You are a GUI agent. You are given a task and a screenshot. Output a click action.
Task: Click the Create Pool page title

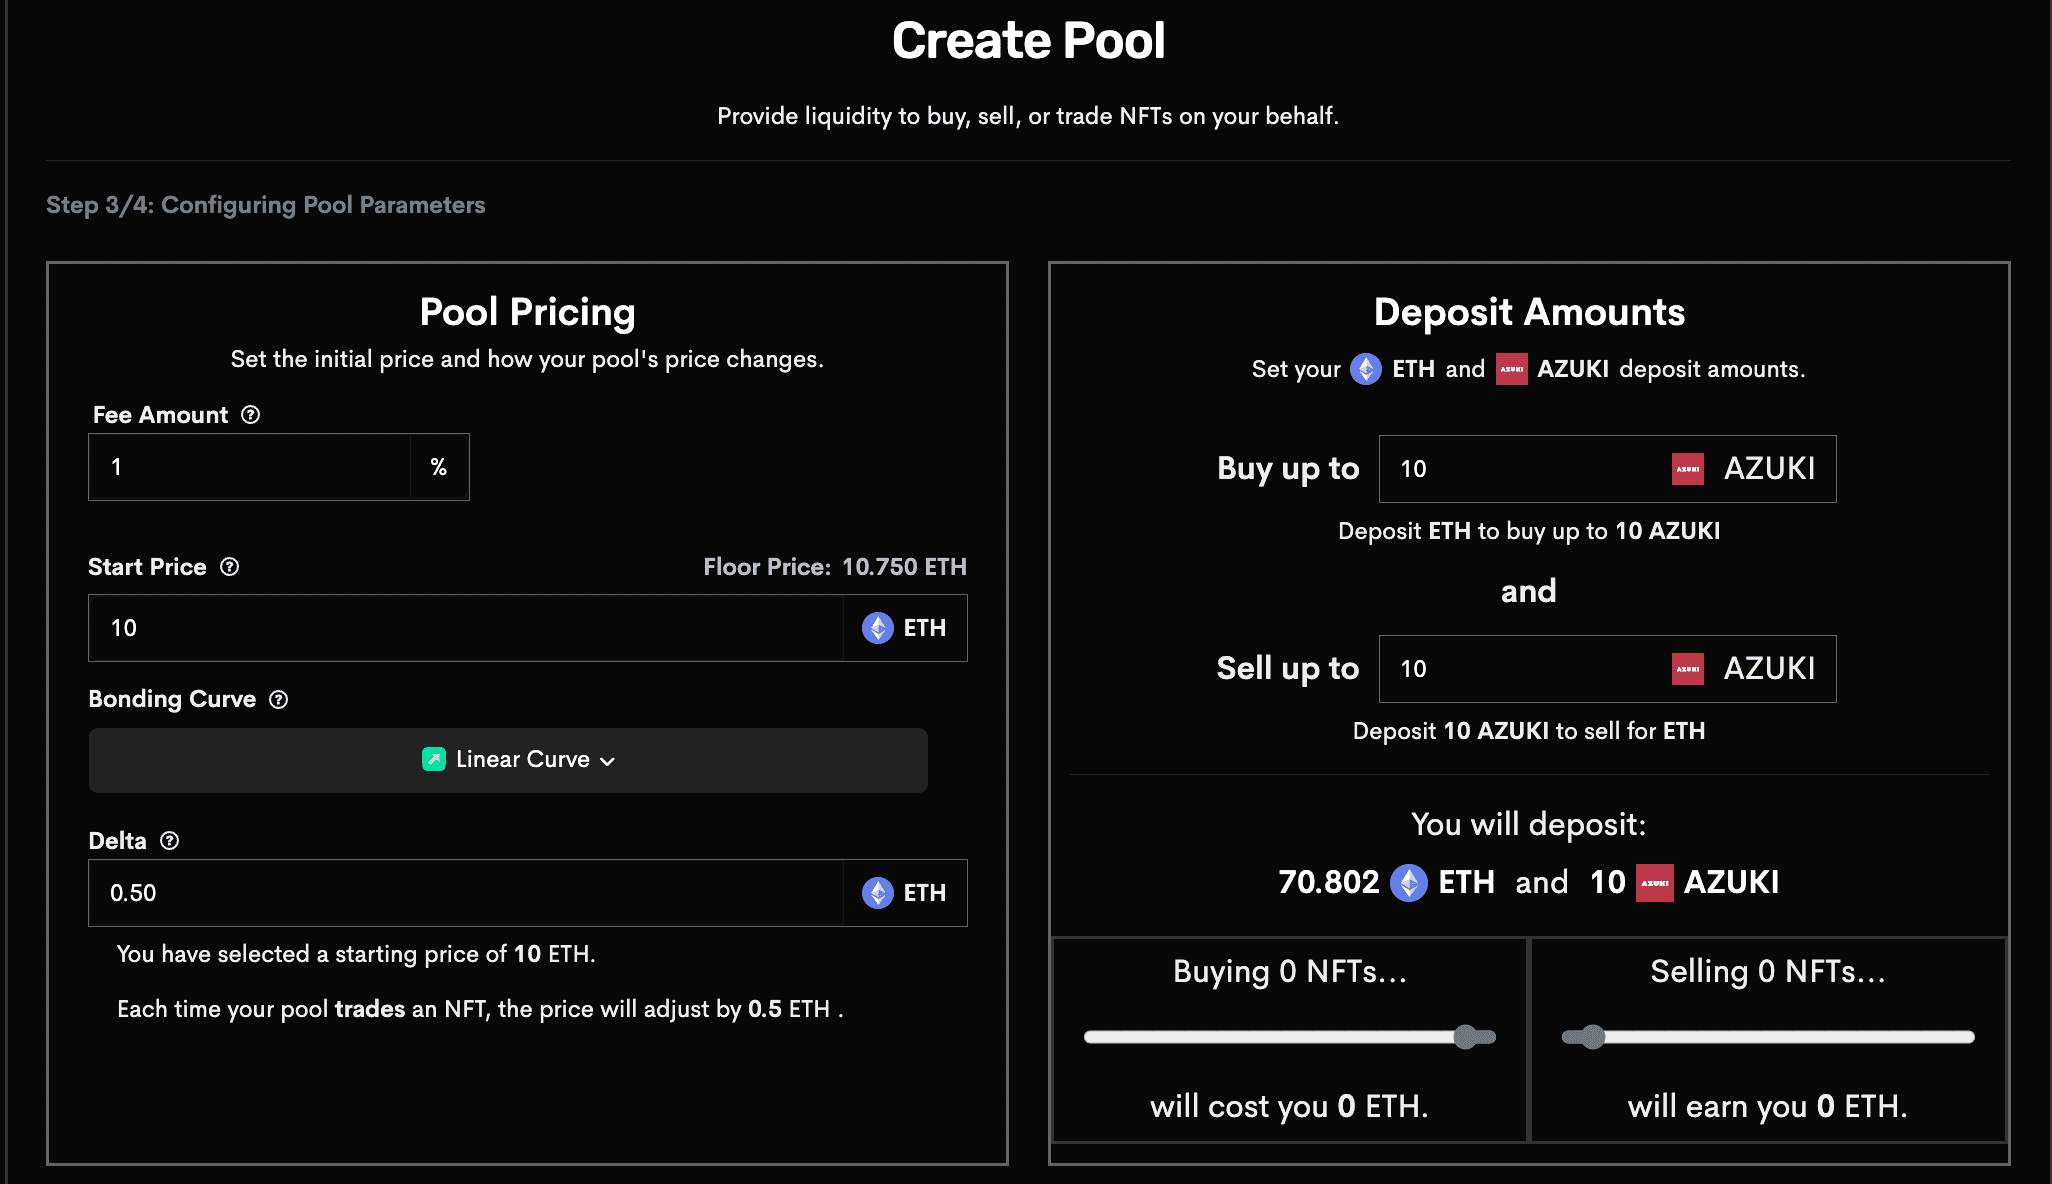click(x=1028, y=41)
